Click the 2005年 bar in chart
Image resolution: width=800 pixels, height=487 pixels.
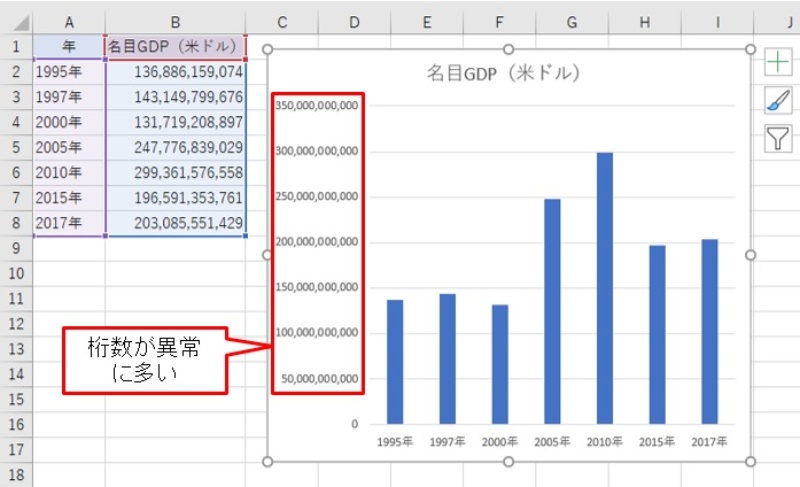point(552,311)
